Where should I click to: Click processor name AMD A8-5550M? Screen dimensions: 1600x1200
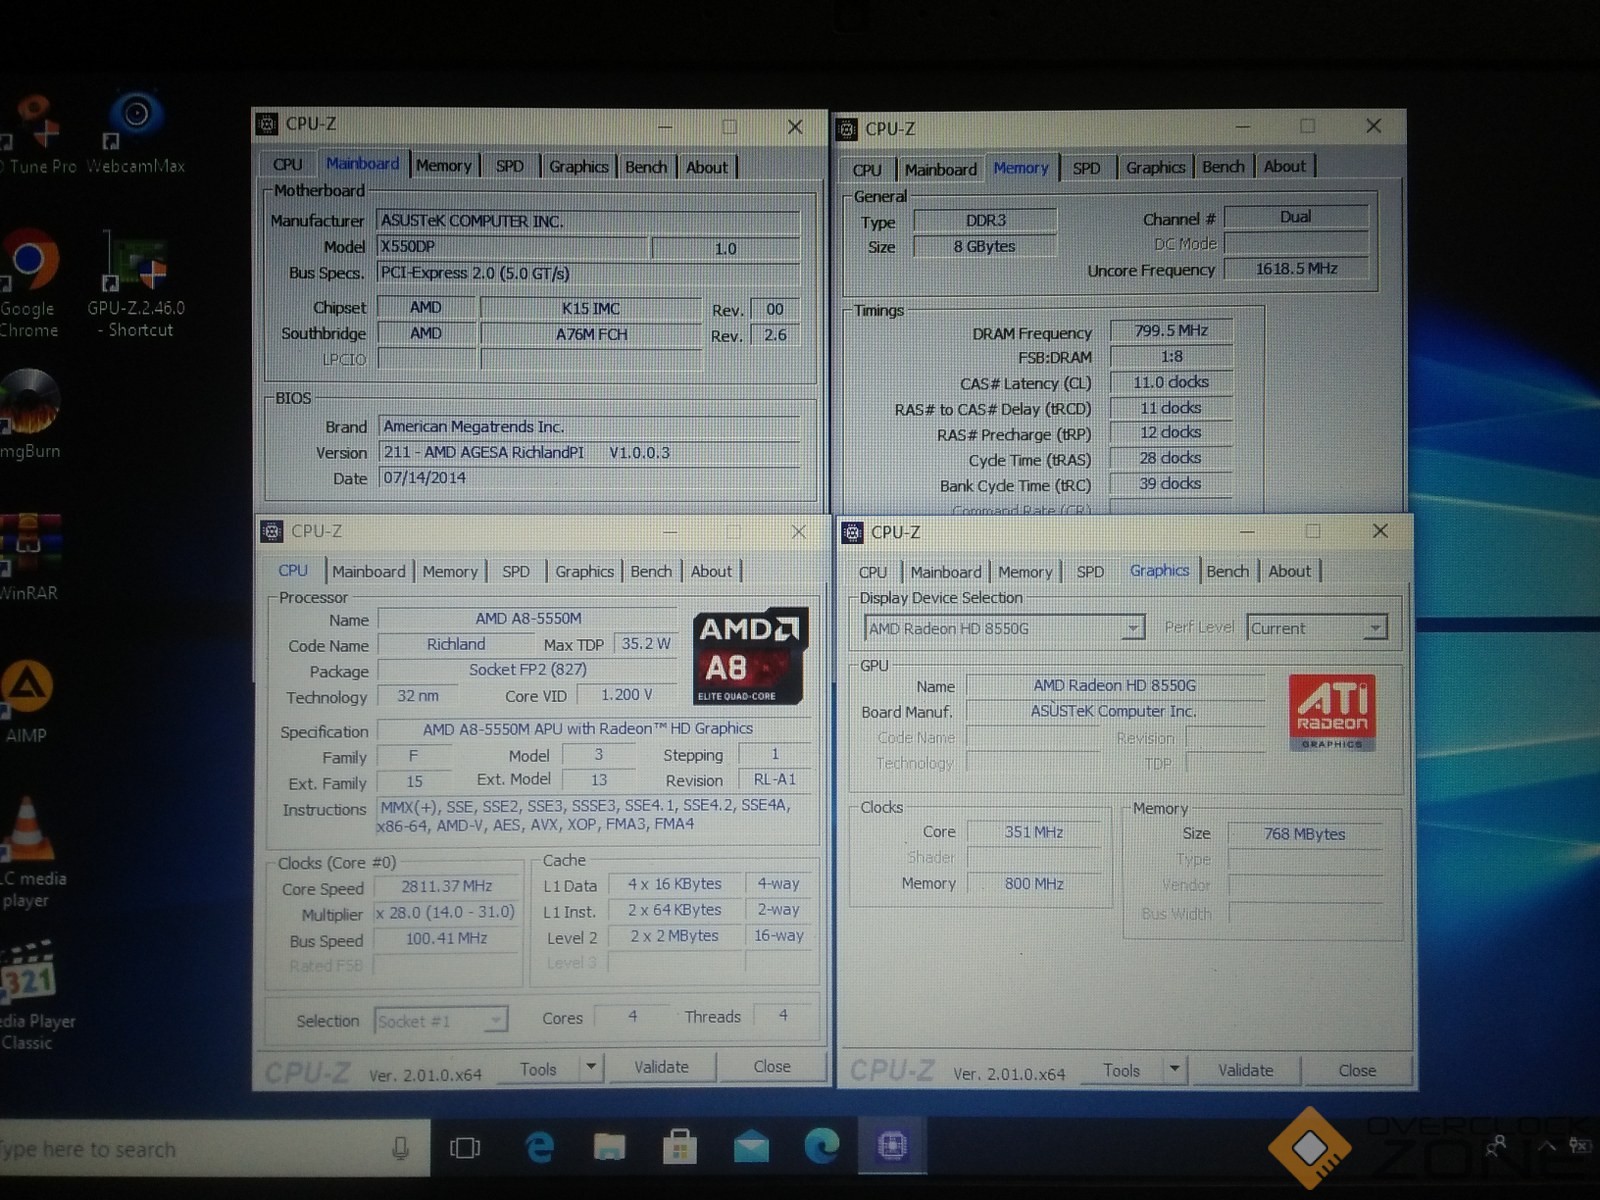point(528,619)
